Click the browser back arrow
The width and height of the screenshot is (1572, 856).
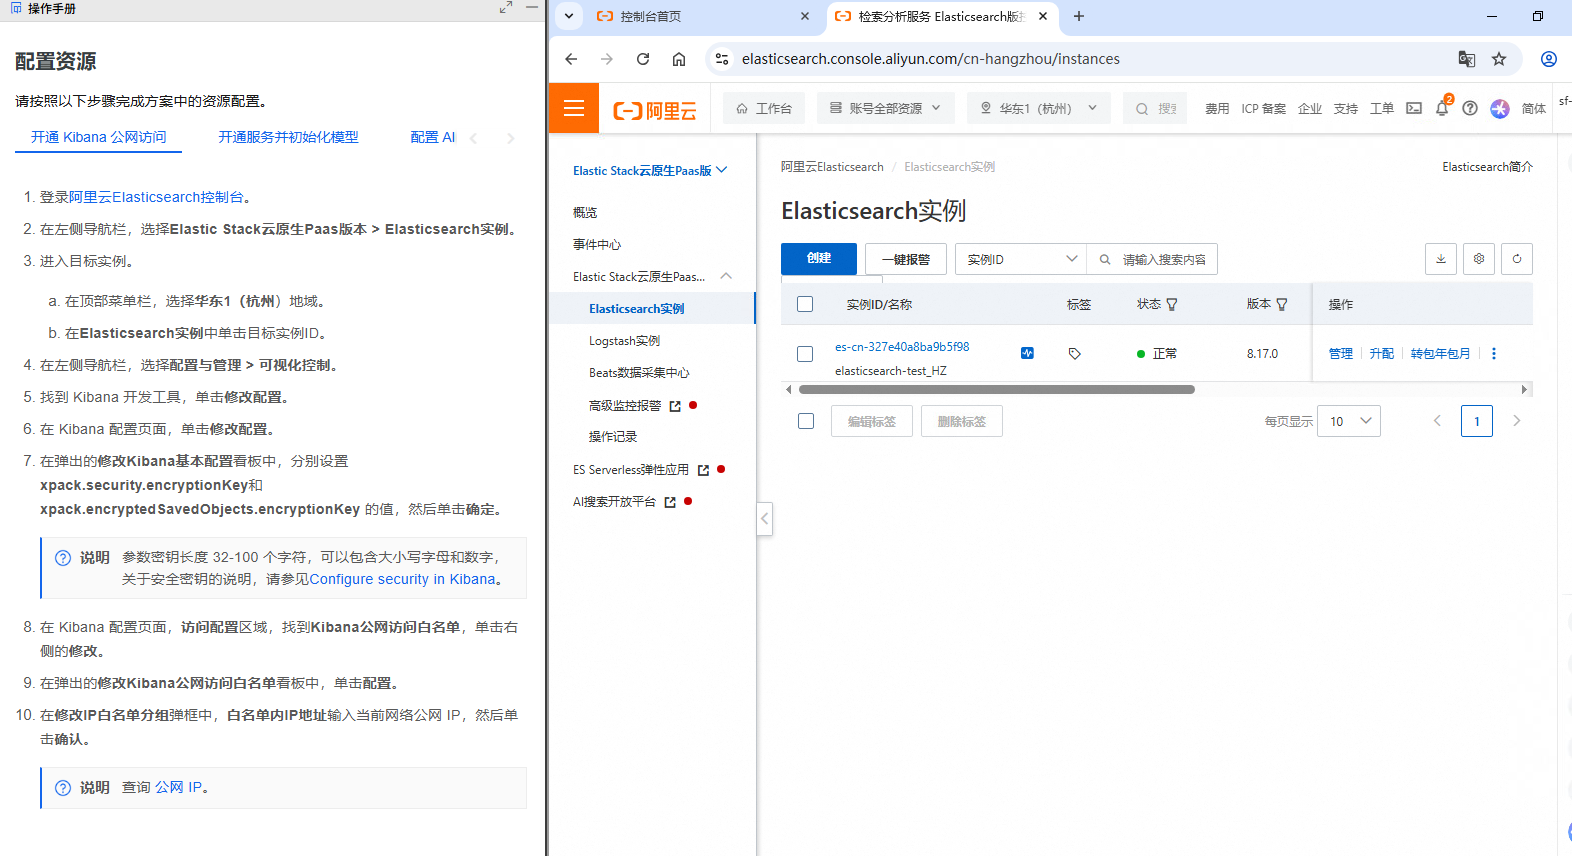(x=571, y=59)
